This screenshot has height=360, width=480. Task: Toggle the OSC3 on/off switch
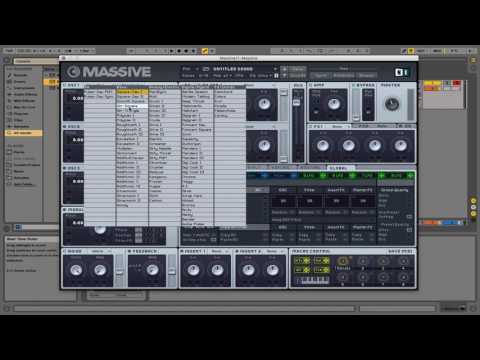tap(65, 168)
